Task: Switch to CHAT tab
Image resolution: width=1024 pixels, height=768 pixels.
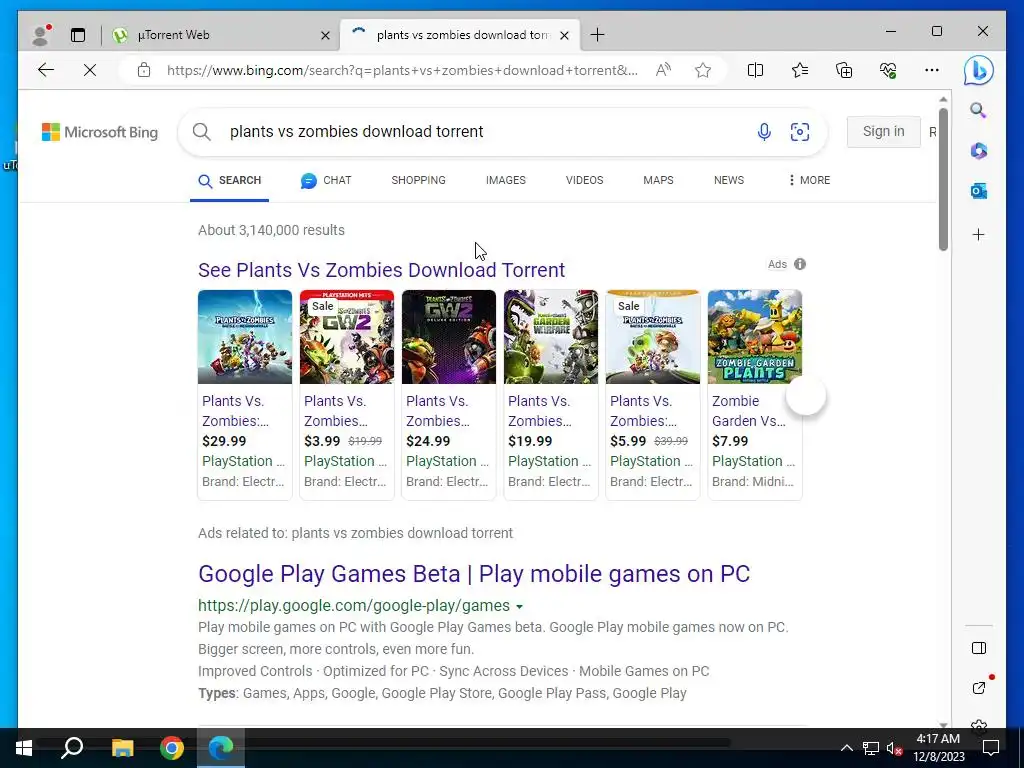Action: point(326,180)
